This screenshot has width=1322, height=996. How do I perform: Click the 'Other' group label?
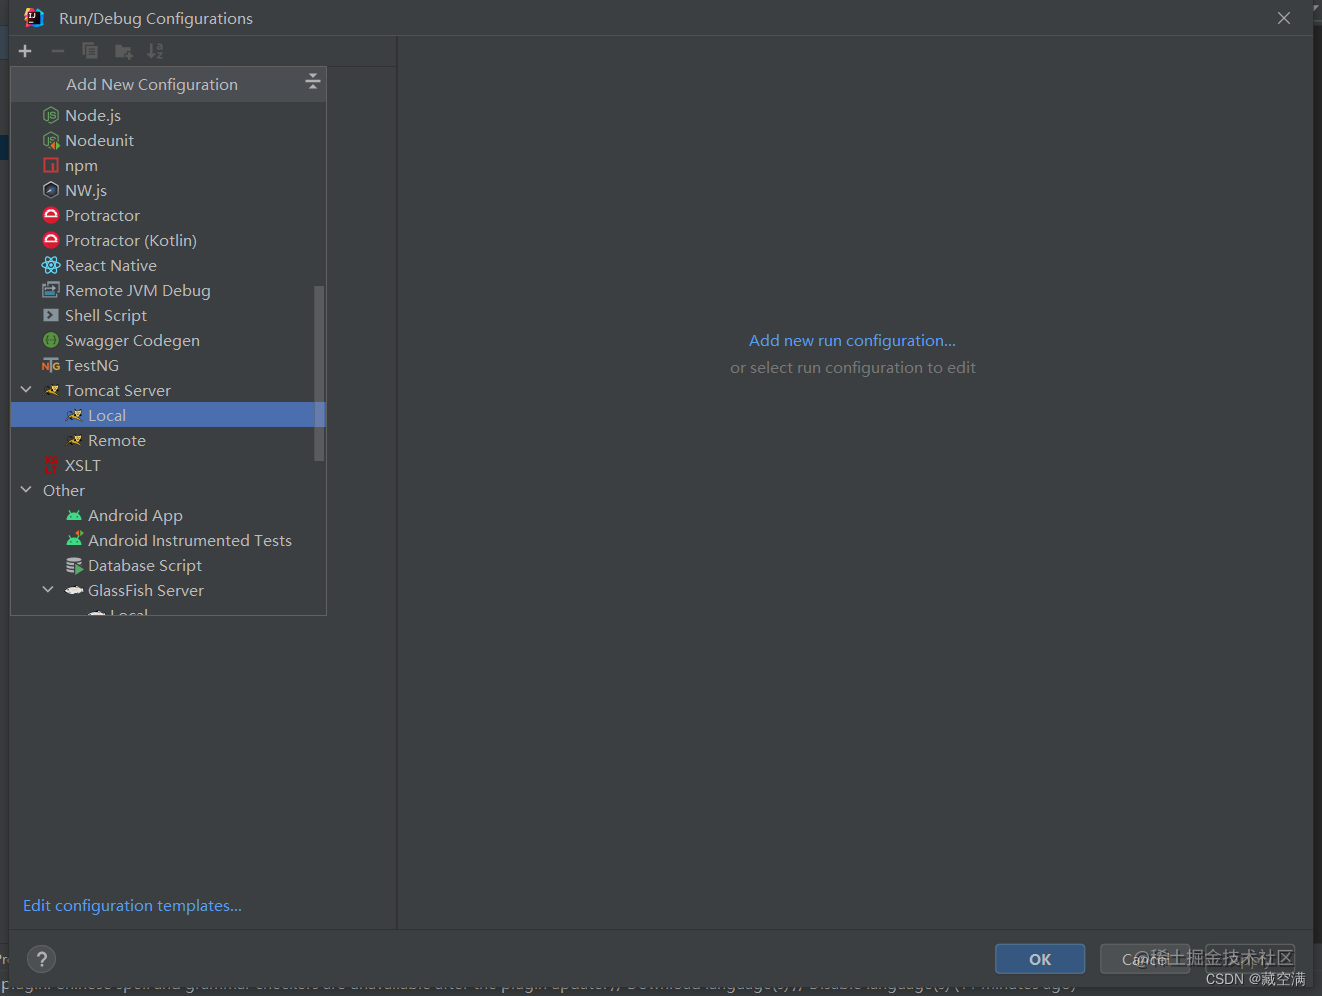tap(64, 490)
